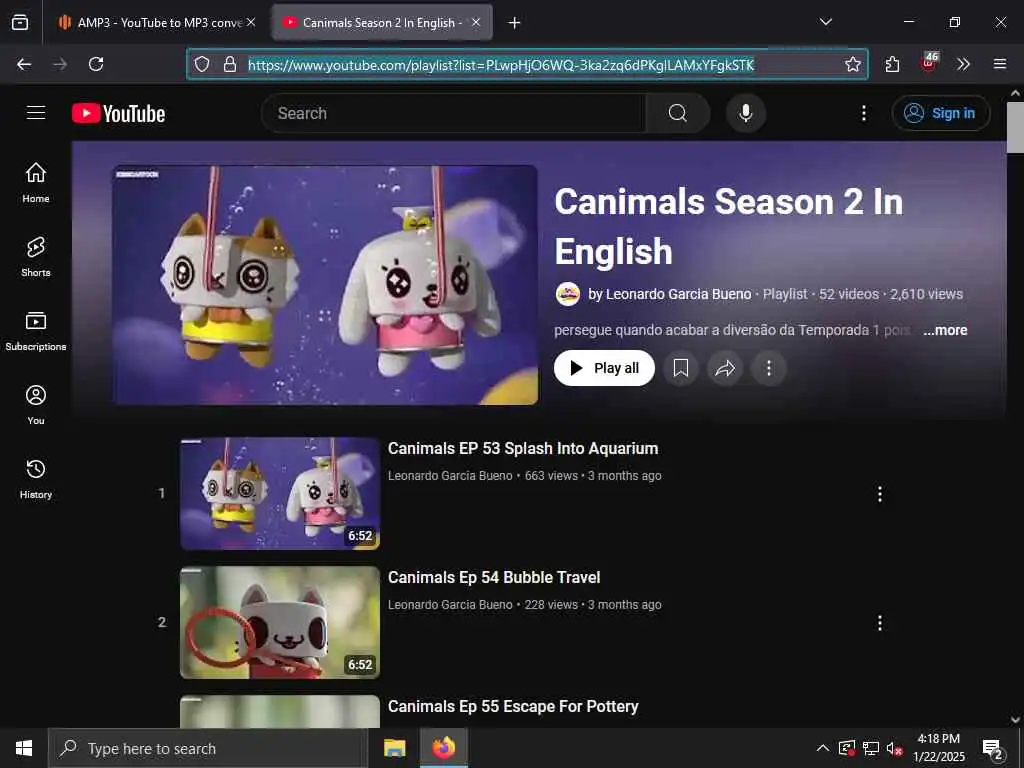The image size is (1024, 768).
Task: Open a new browser tab
Action: (x=515, y=23)
